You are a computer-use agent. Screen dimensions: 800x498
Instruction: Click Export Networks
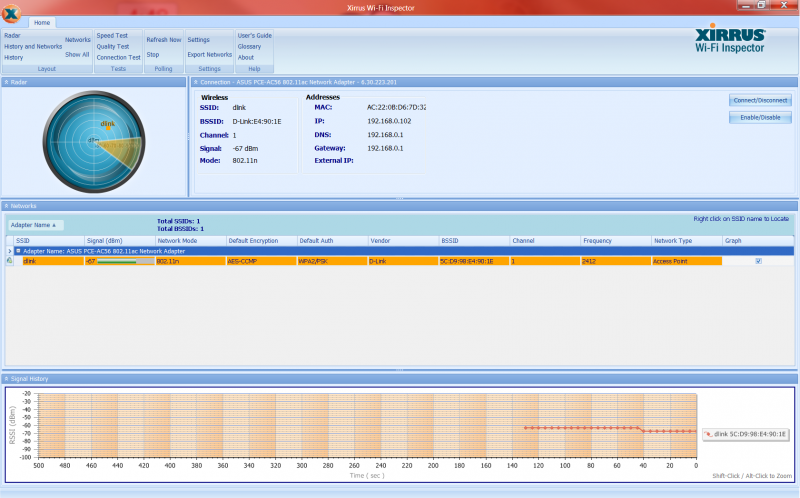point(210,55)
